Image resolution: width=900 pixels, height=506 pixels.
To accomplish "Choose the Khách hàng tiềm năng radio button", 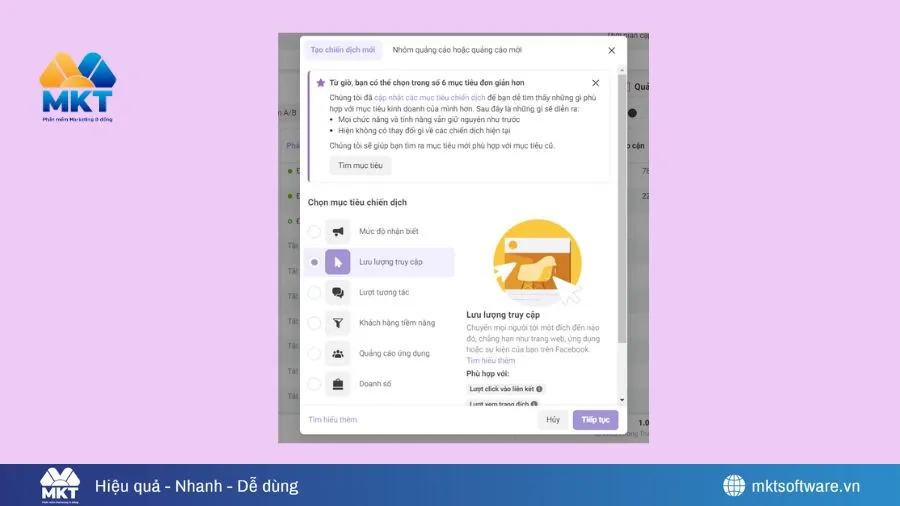I will [x=314, y=322].
